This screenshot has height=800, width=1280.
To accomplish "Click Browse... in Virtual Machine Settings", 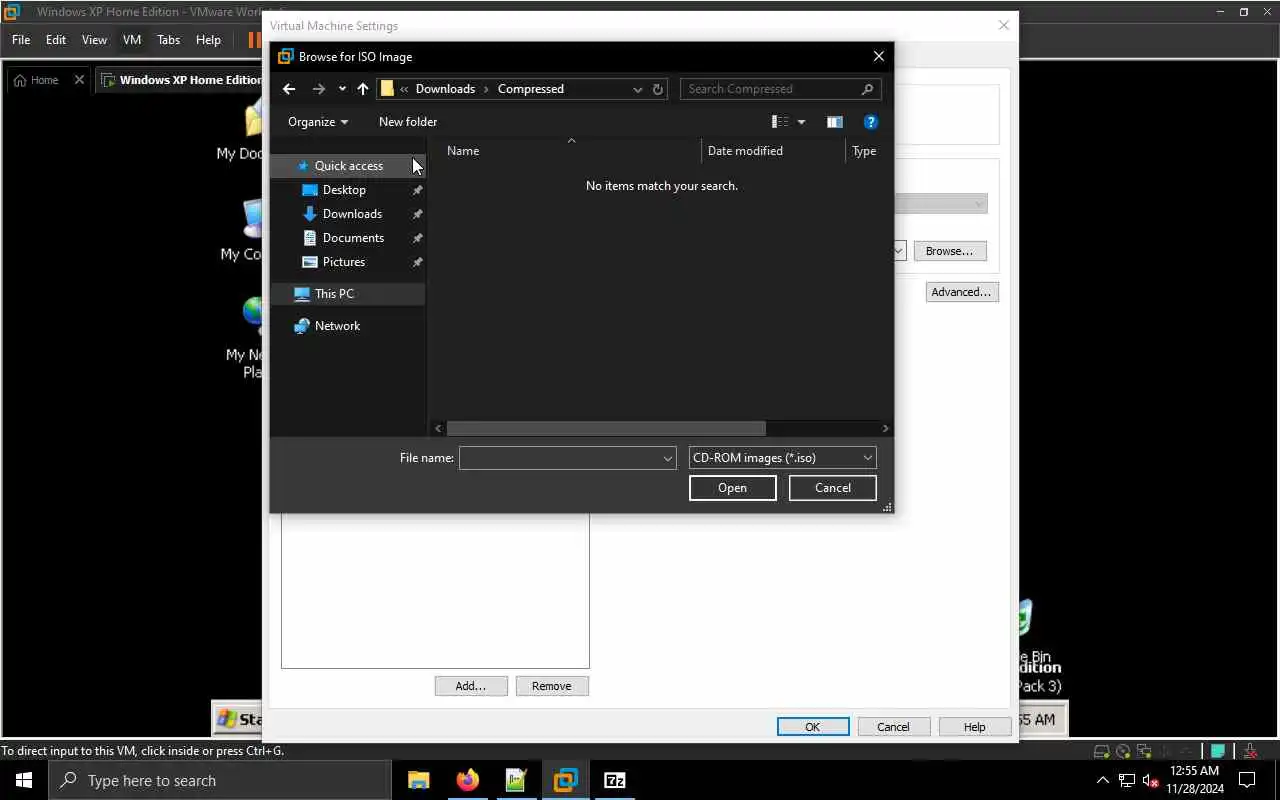I will 949,251.
